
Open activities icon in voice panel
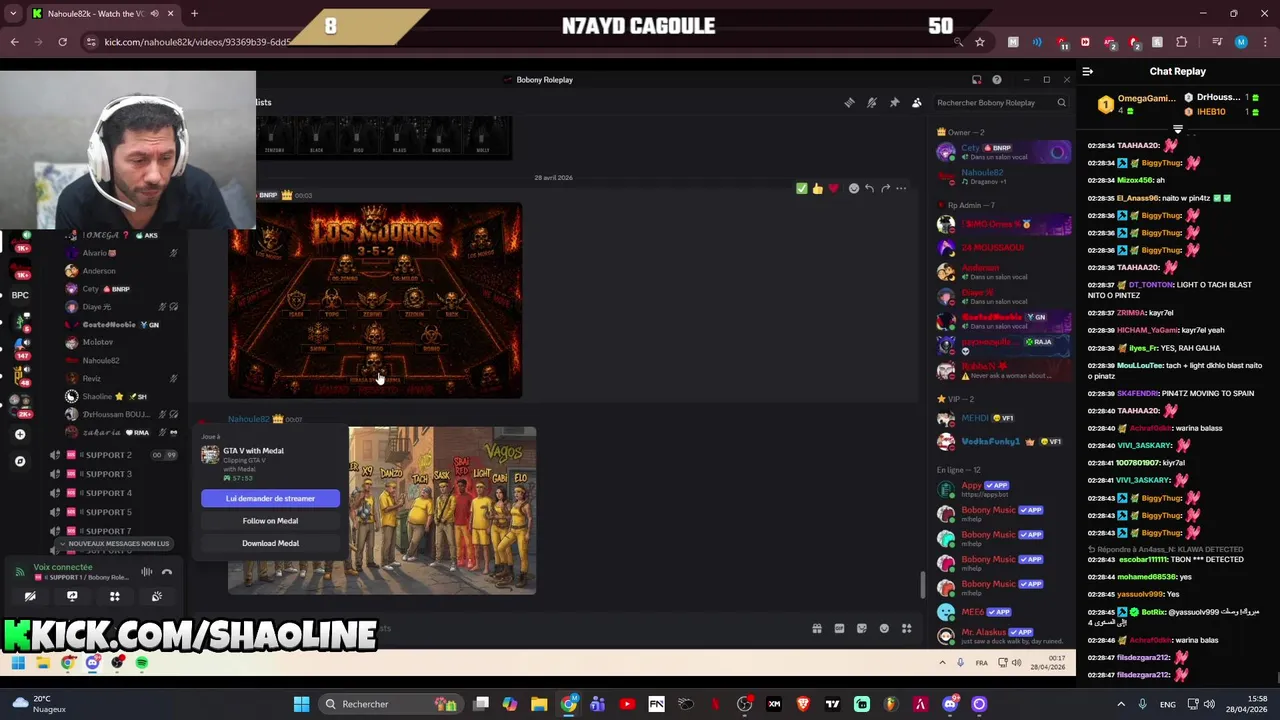114,596
